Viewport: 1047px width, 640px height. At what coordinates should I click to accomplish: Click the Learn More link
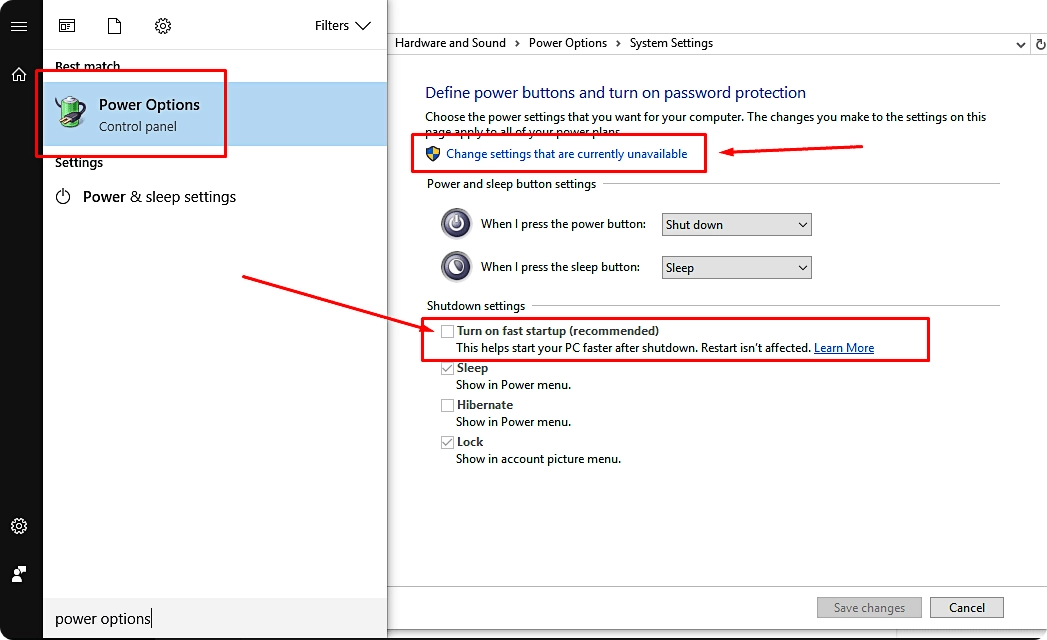[x=843, y=347]
